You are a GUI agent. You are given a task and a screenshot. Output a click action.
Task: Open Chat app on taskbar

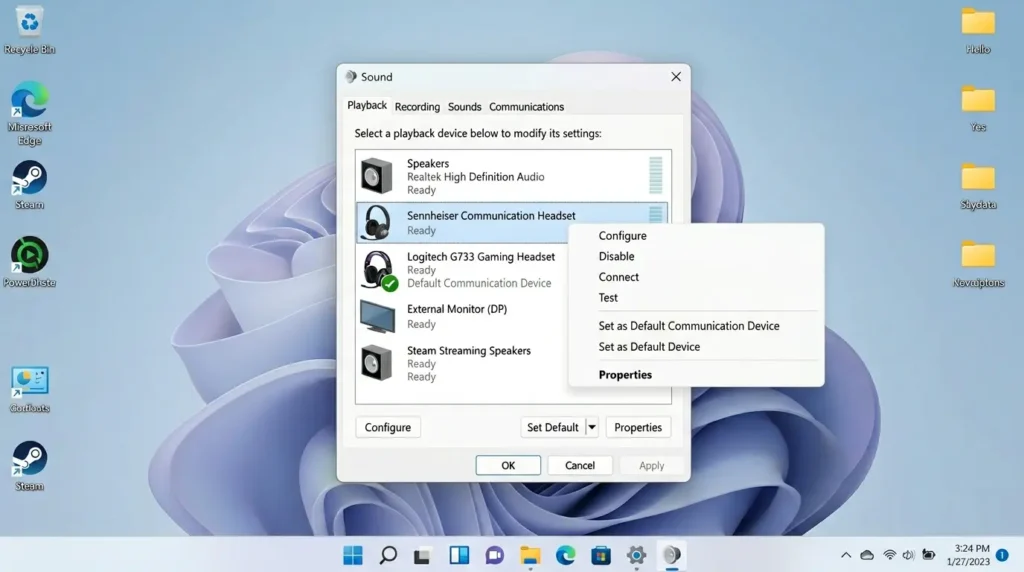(x=494, y=555)
